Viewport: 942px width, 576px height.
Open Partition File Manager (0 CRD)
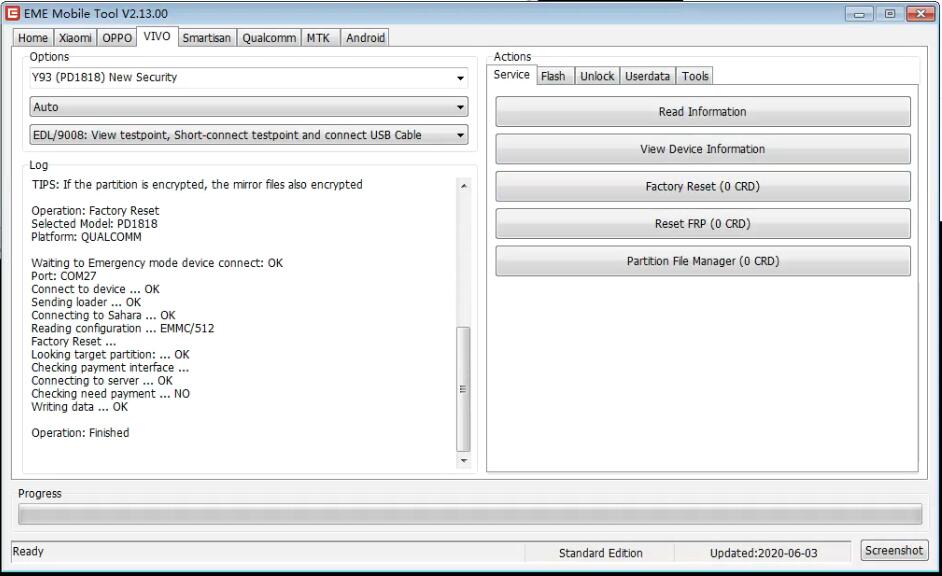tap(702, 261)
